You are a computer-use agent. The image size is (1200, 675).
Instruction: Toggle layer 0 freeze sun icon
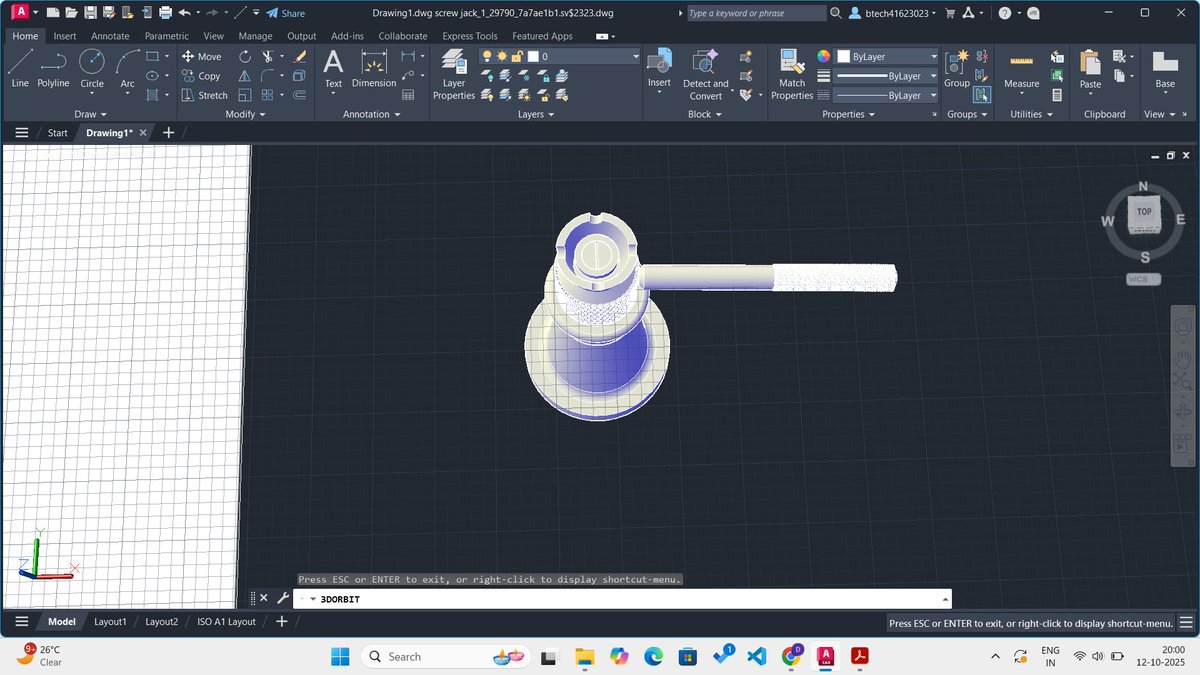click(502, 57)
